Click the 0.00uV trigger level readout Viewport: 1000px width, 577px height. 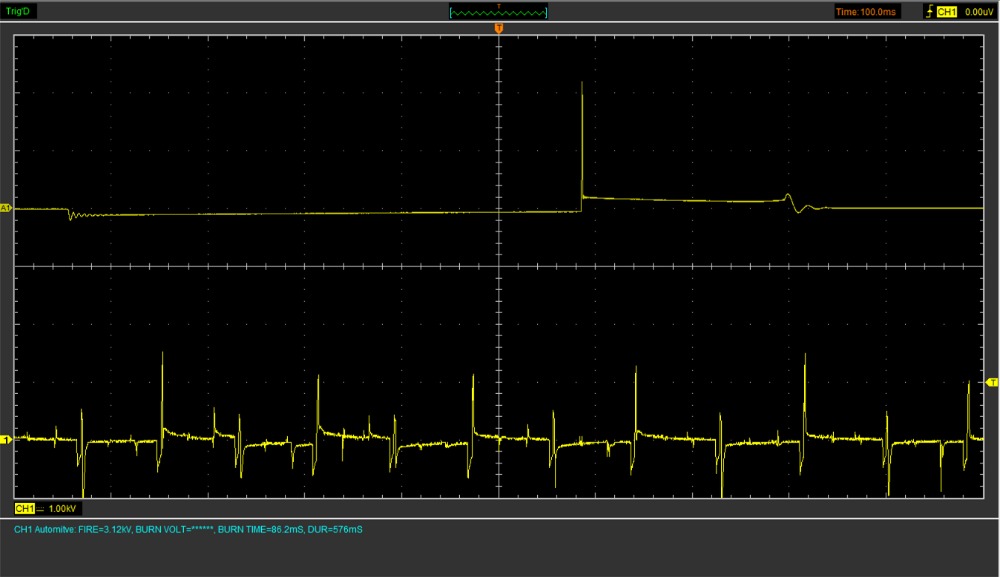977,12
